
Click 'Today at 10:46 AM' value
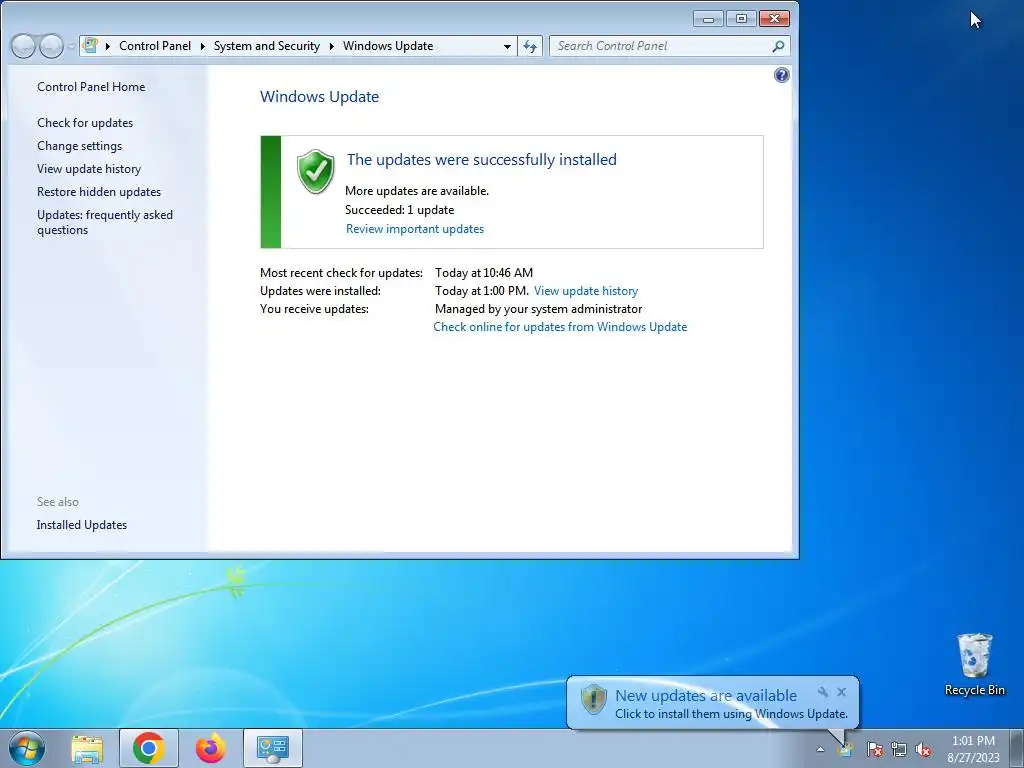(x=484, y=272)
